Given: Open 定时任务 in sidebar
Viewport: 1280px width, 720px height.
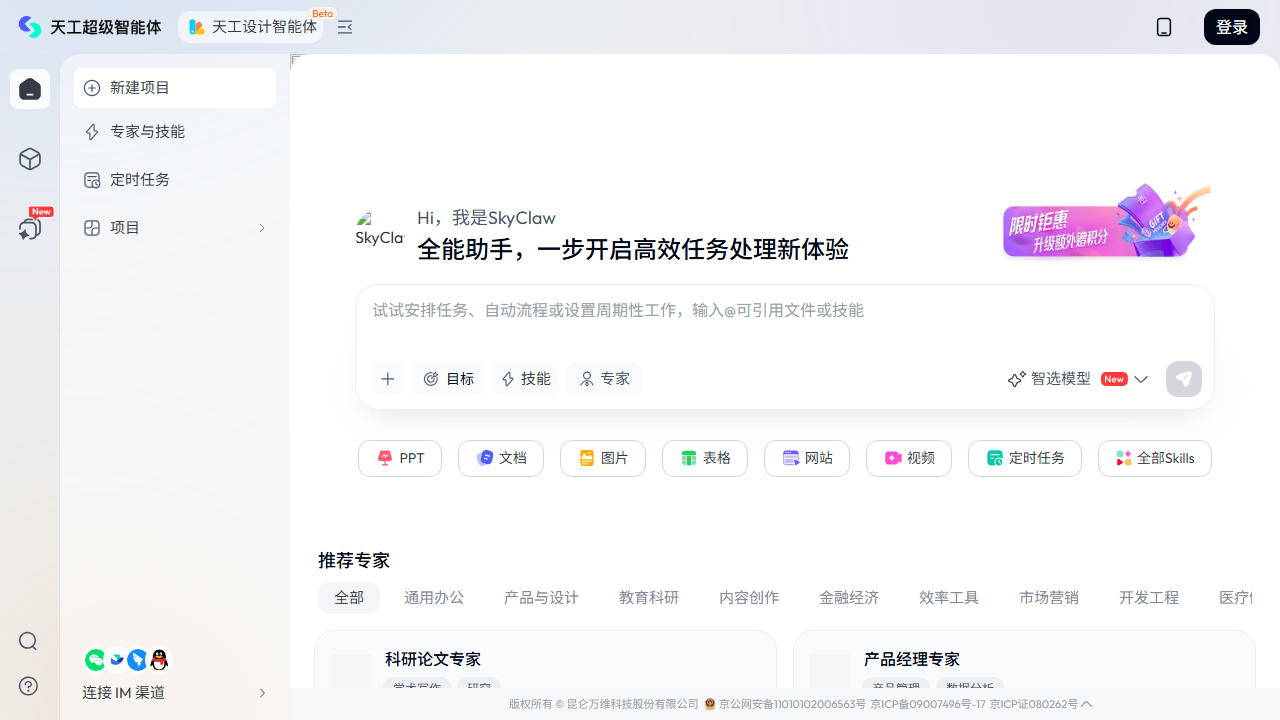Looking at the screenshot, I should [175, 180].
